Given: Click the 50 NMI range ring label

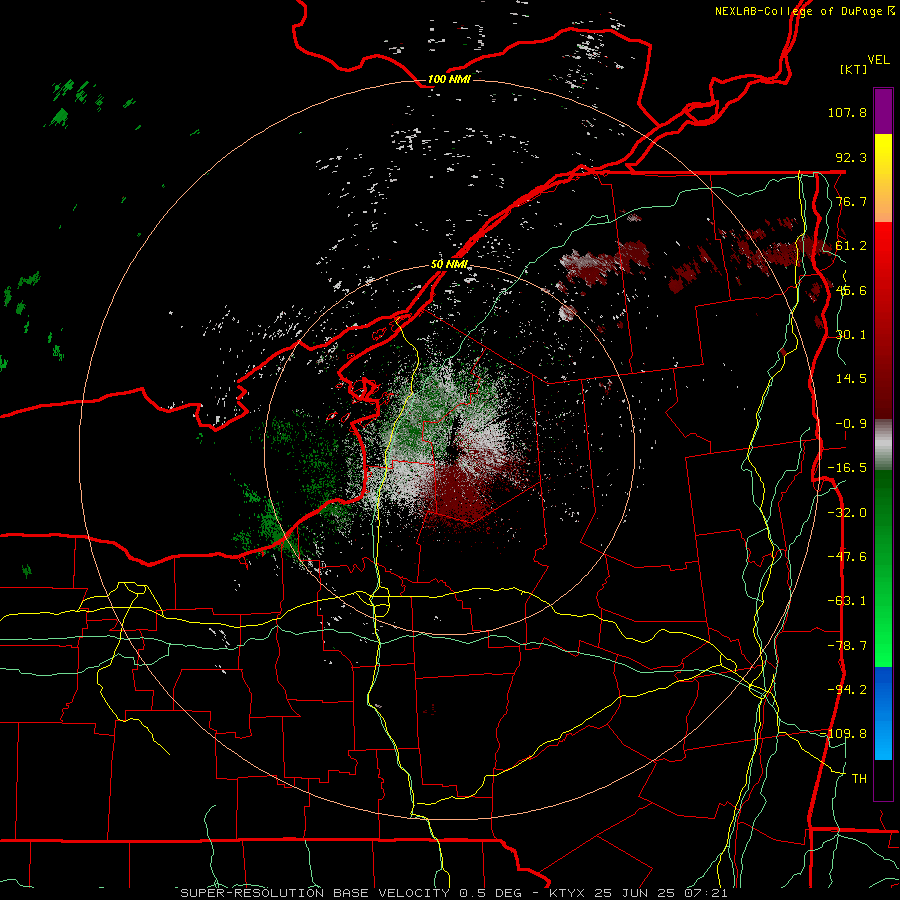Looking at the screenshot, I should [449, 264].
